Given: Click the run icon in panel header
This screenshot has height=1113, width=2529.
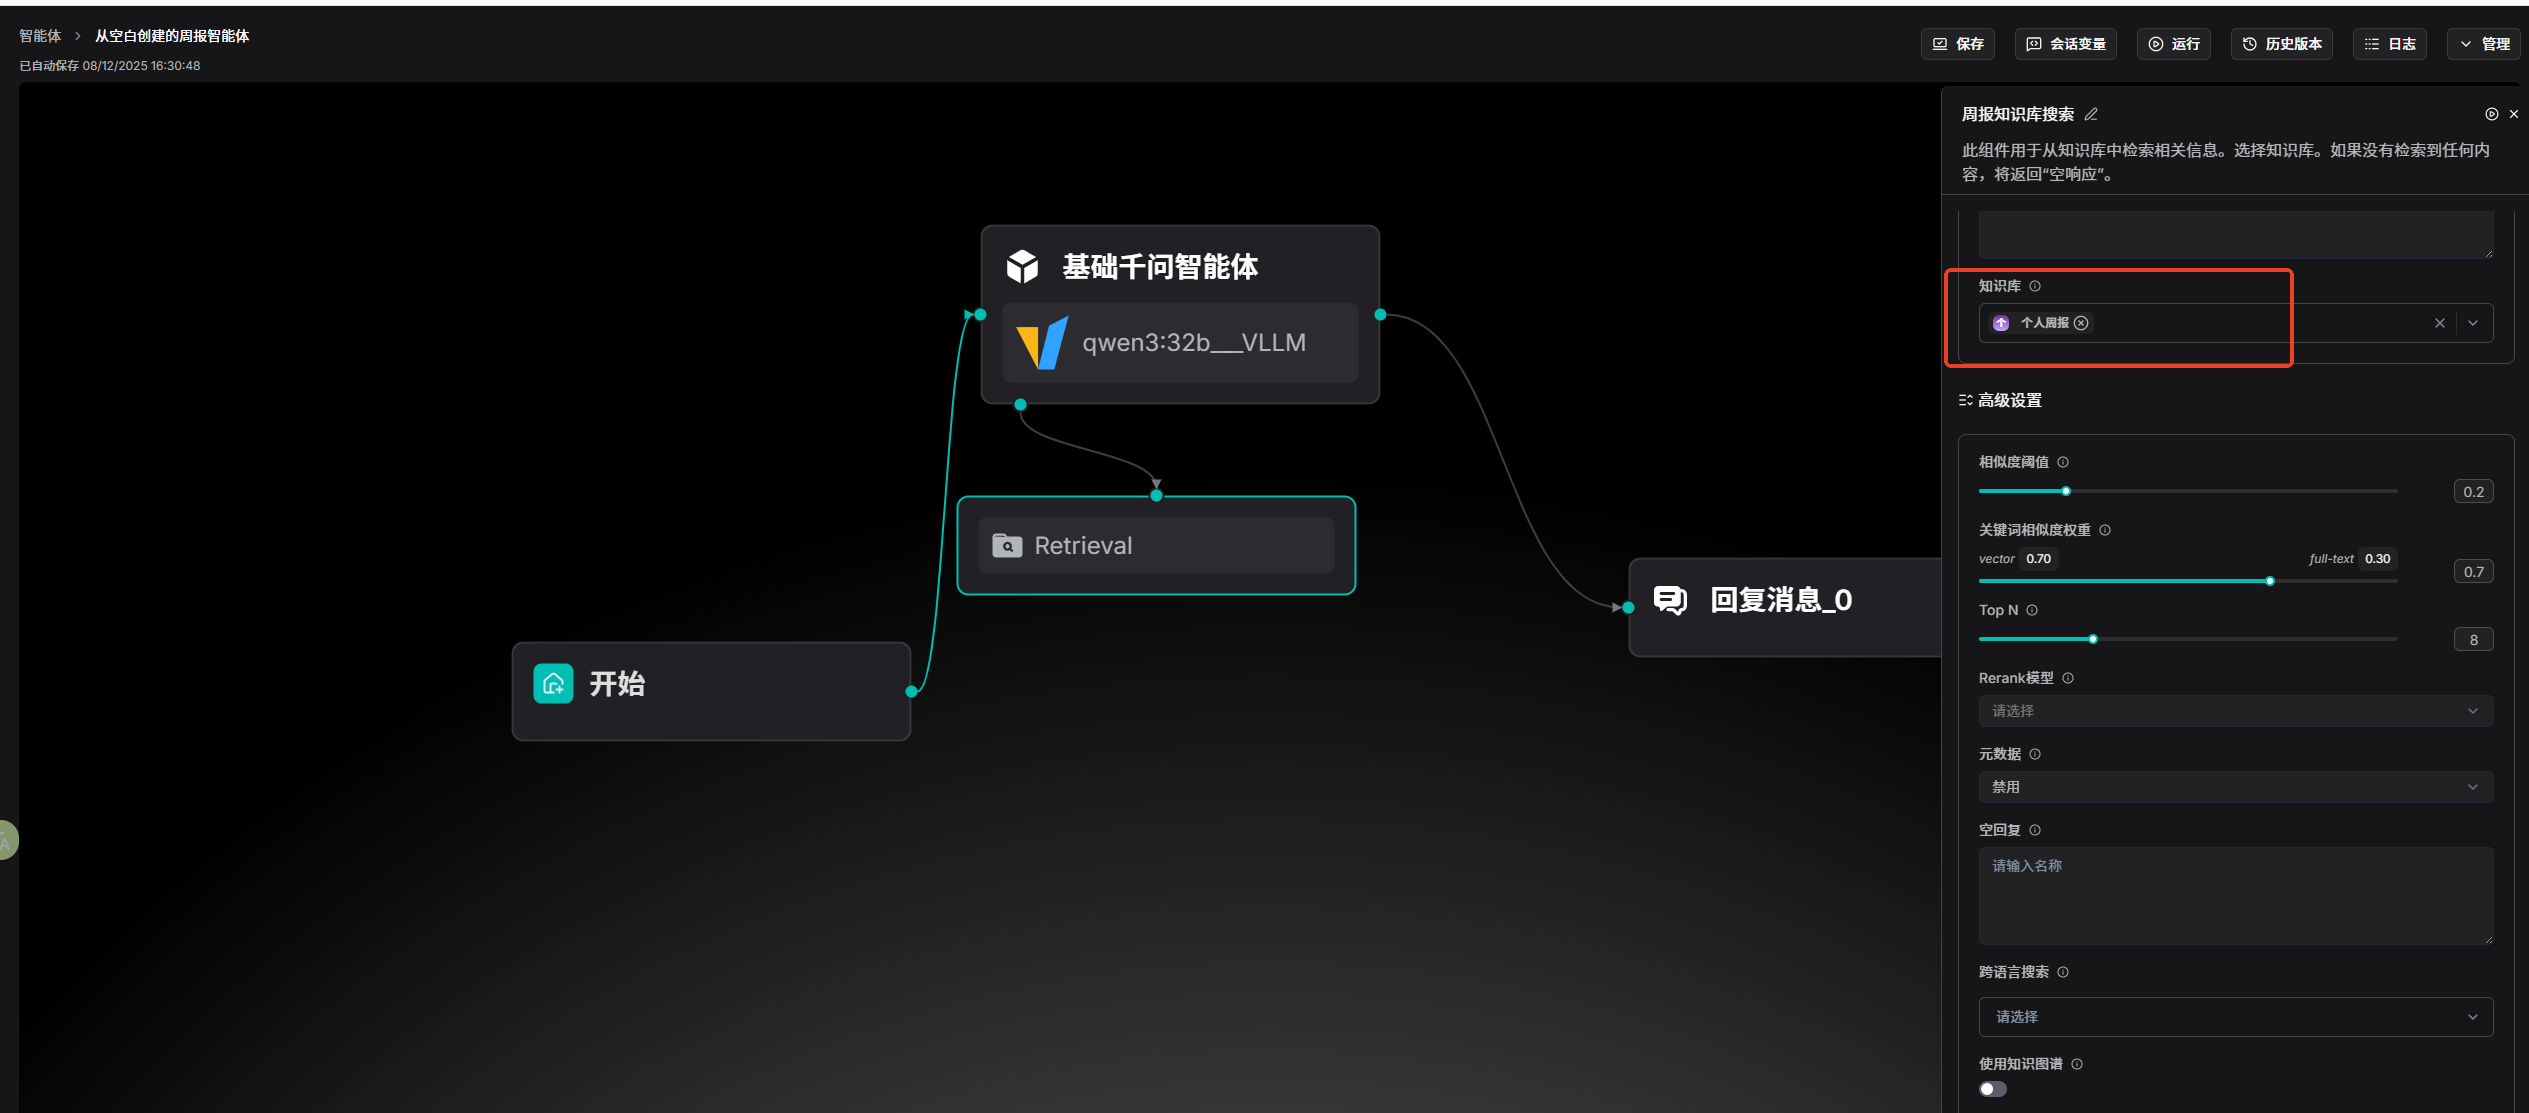Looking at the screenshot, I should coord(2491,115).
